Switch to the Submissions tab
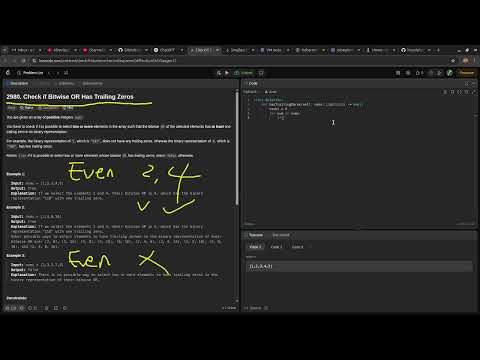This screenshot has width=480, height=360. click(92, 83)
